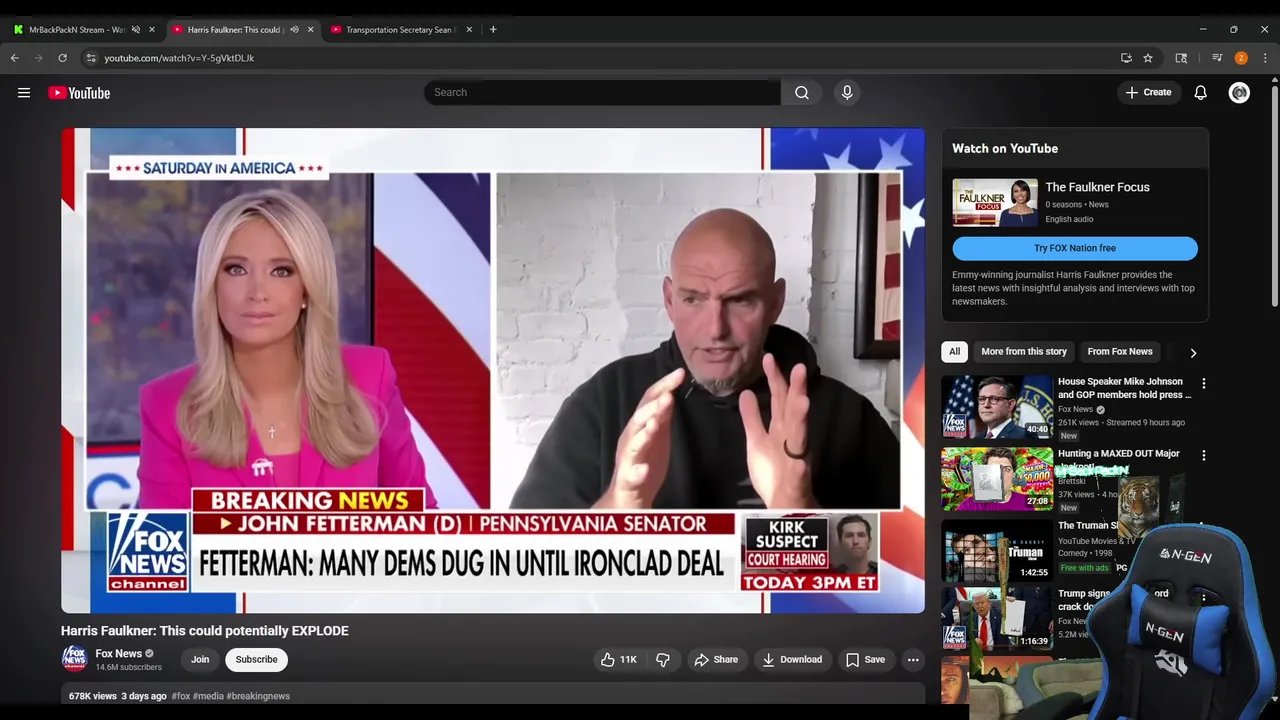
Task: Click '14.6M subscribers' text
Action: (128, 667)
